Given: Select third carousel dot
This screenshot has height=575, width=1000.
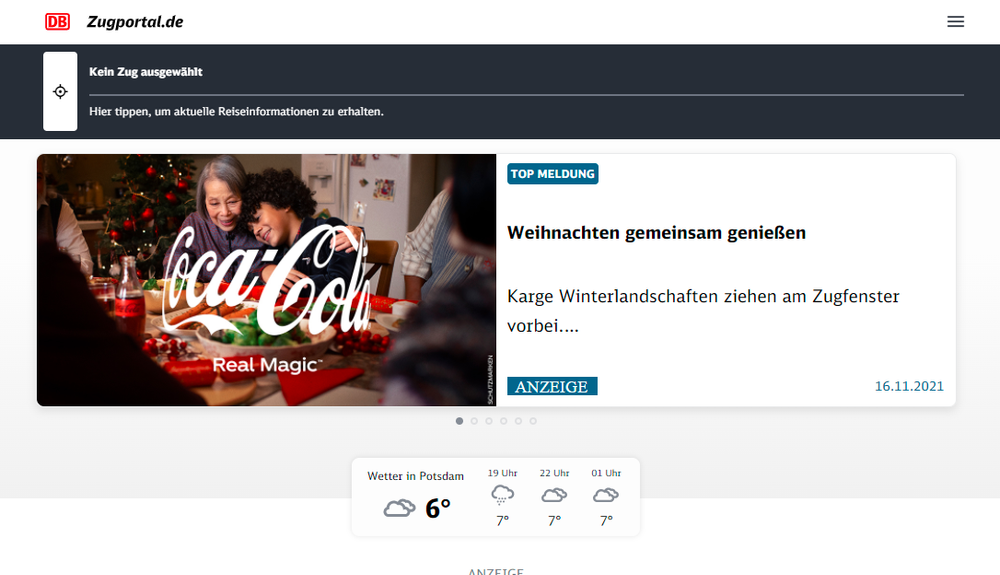Looking at the screenshot, I should tap(489, 421).
